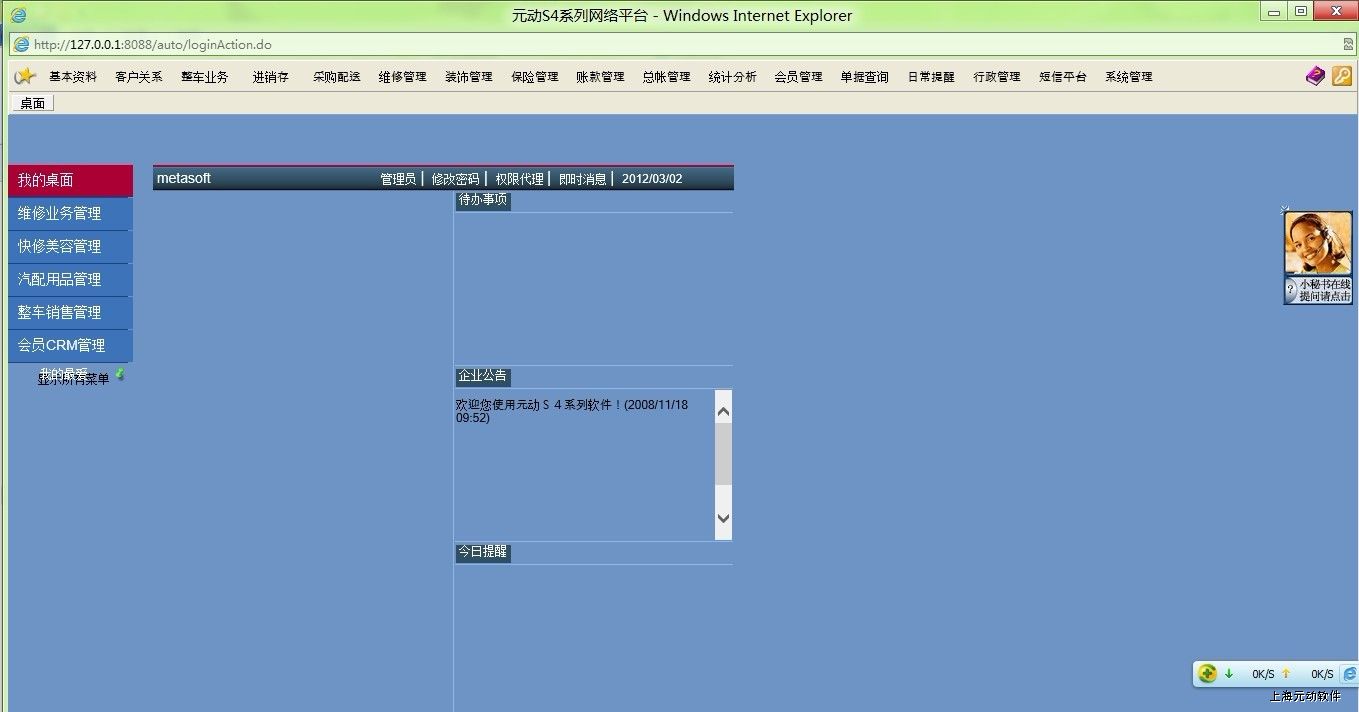Viewport: 1359px width, 712px height.
Task: Open the 维修管理 menu
Action: click(x=402, y=77)
